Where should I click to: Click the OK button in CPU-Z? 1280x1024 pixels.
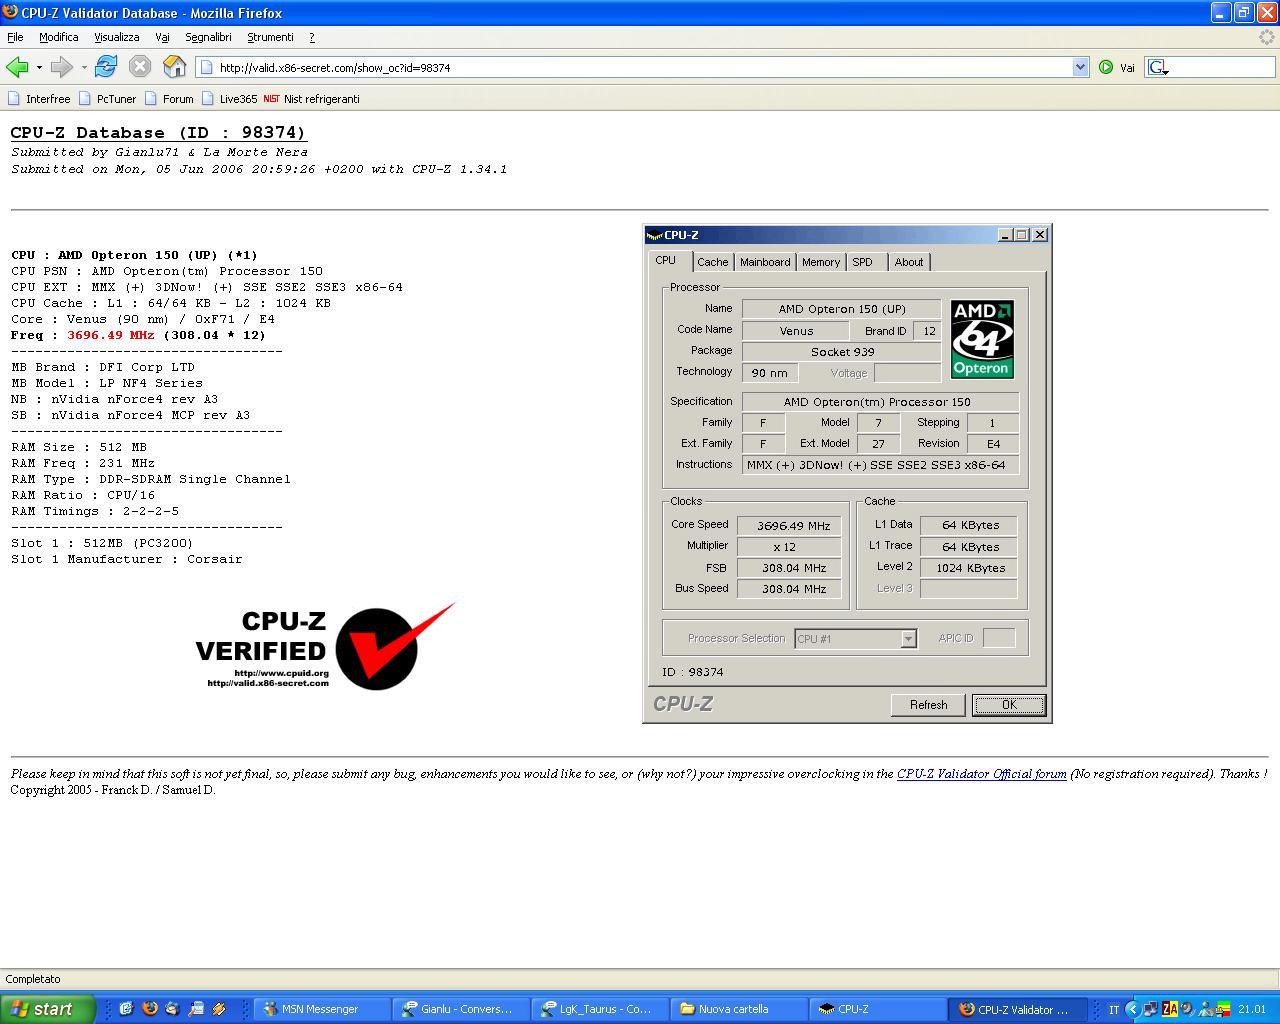(1009, 705)
